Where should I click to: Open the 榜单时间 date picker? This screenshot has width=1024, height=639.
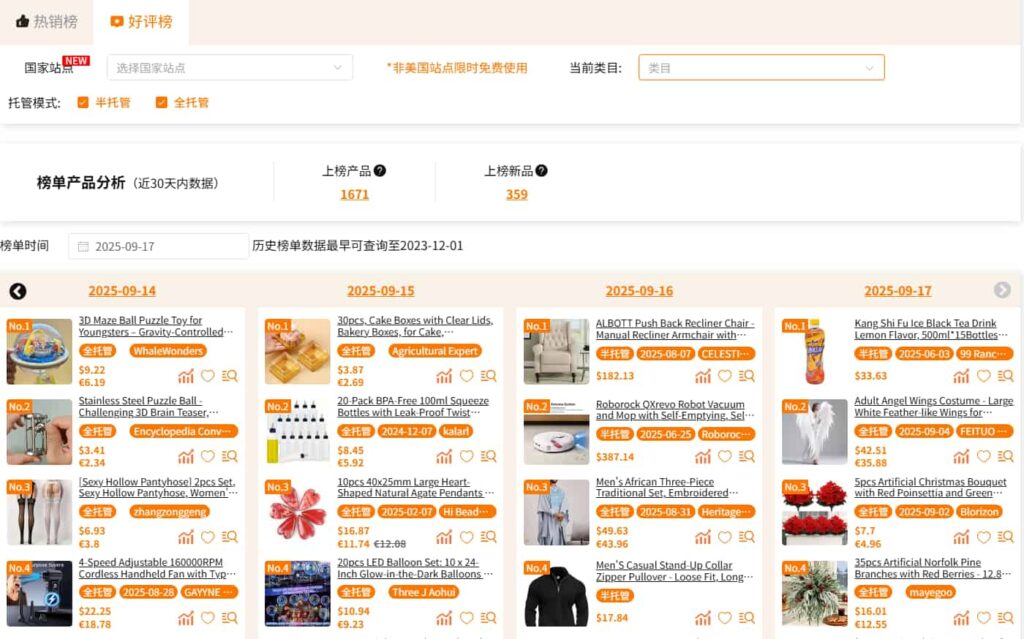(x=158, y=245)
